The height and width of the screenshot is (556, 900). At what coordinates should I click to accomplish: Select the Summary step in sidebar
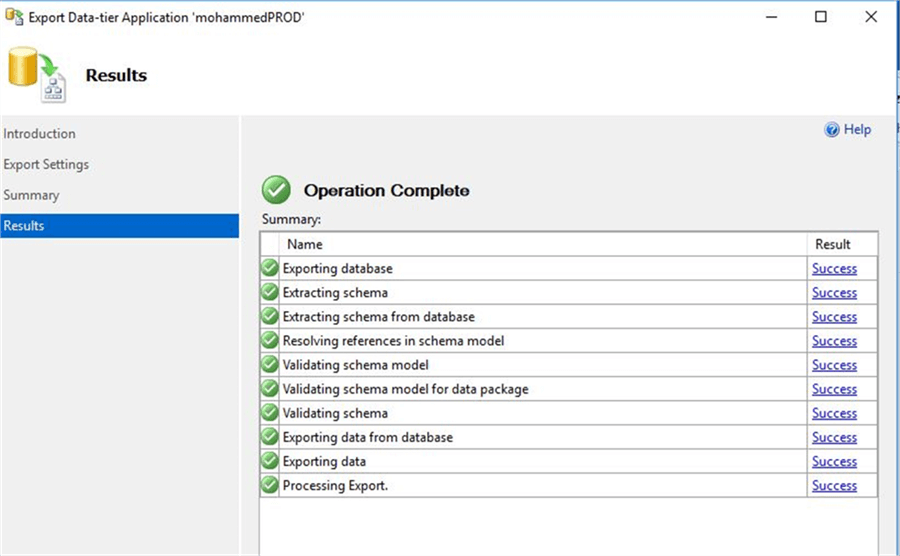pos(31,195)
